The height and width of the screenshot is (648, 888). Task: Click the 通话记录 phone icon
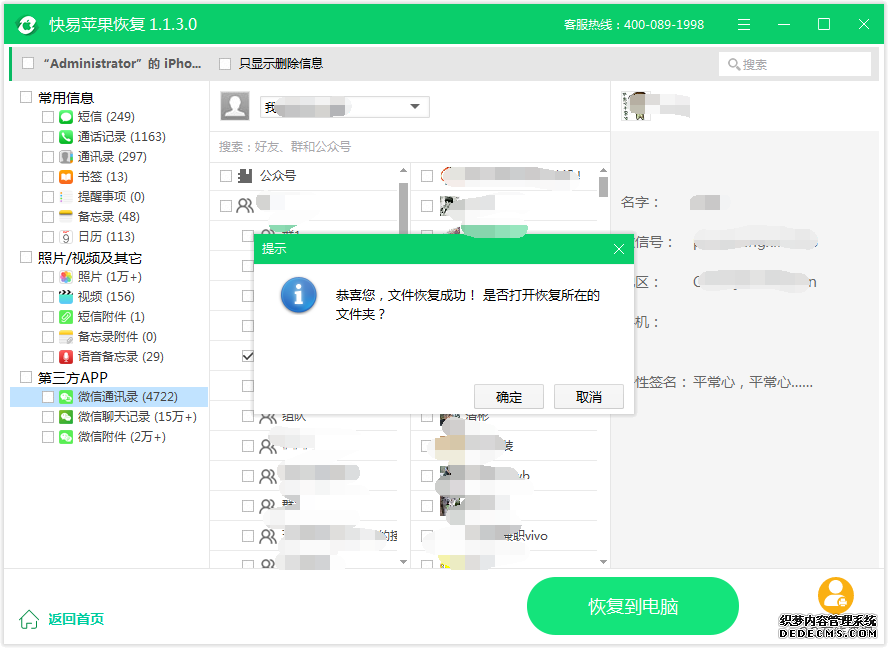click(x=66, y=137)
